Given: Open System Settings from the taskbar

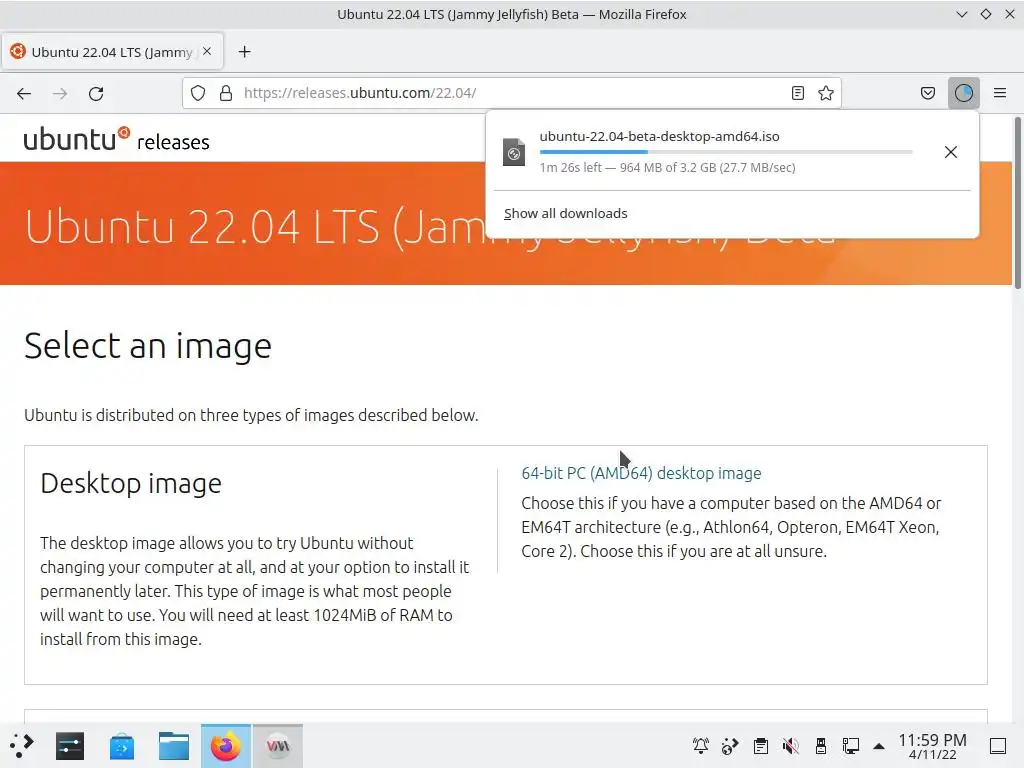Looking at the screenshot, I should click(x=70, y=746).
